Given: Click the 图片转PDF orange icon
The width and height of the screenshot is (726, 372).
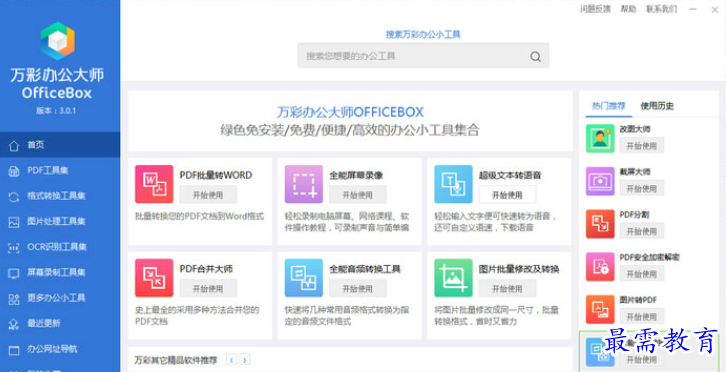Looking at the screenshot, I should pyautogui.click(x=600, y=309).
